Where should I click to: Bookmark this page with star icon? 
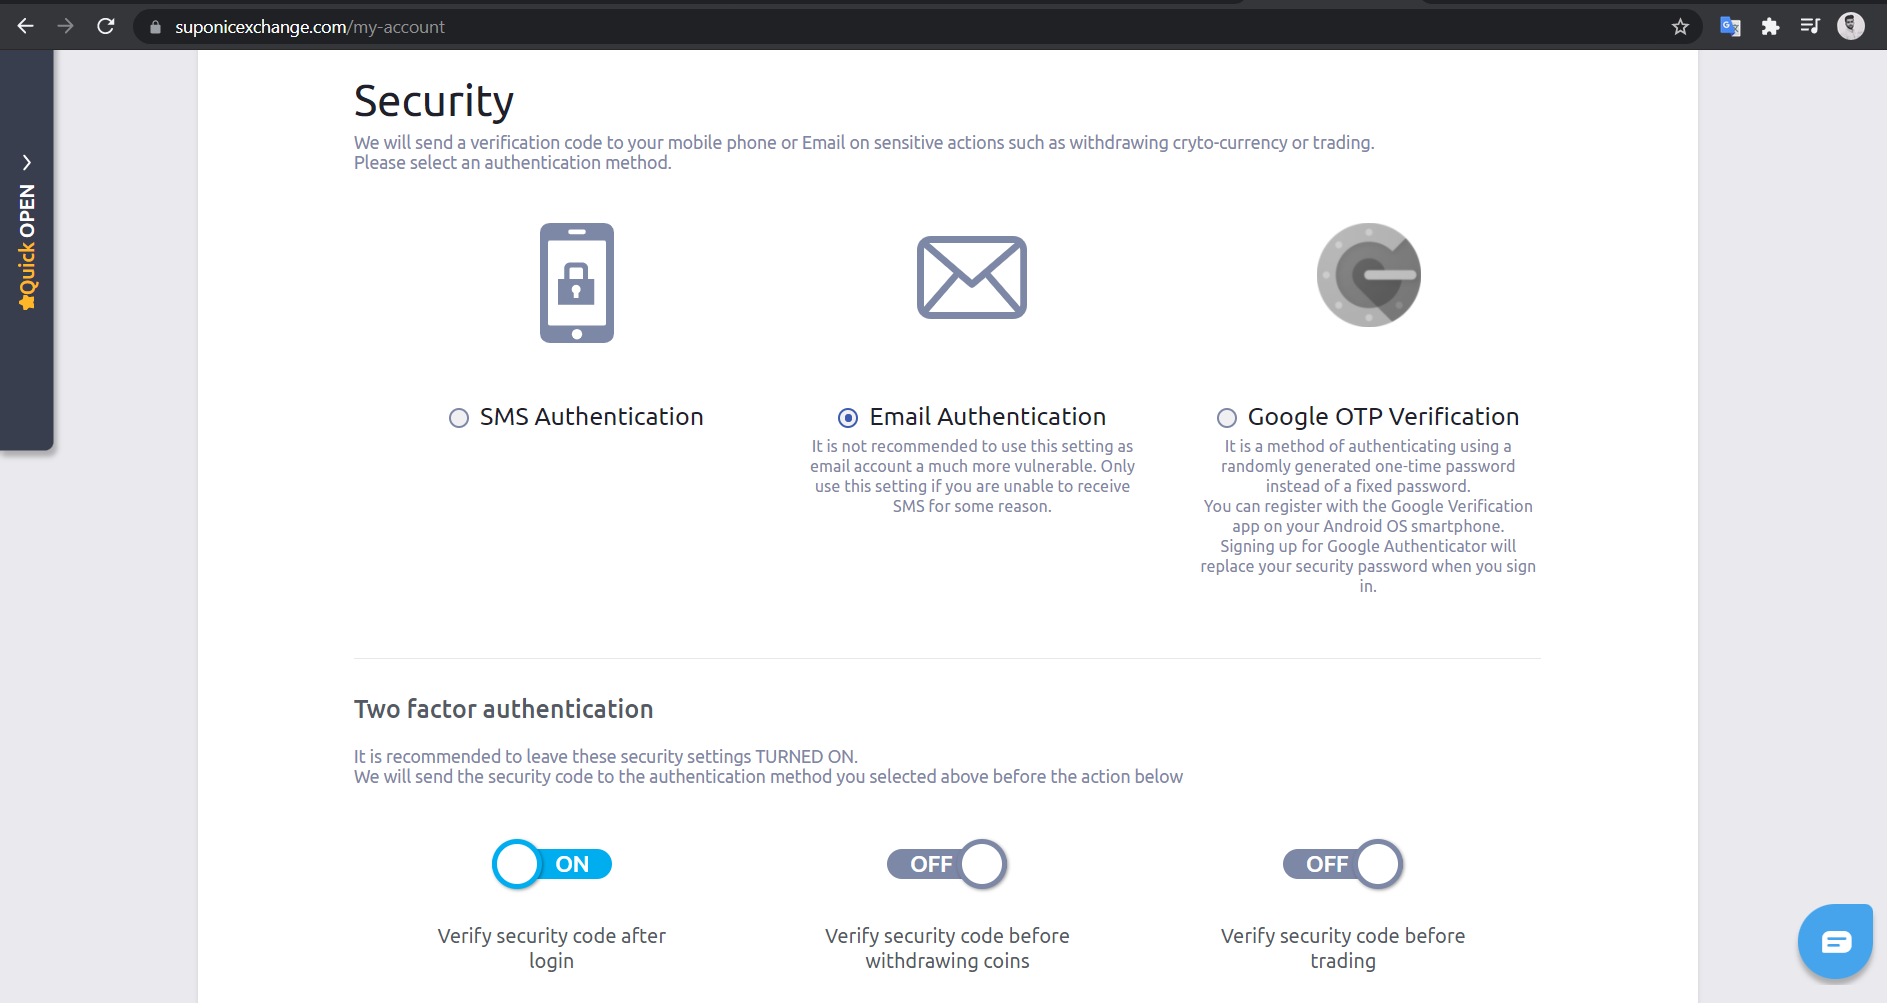coord(1680,27)
